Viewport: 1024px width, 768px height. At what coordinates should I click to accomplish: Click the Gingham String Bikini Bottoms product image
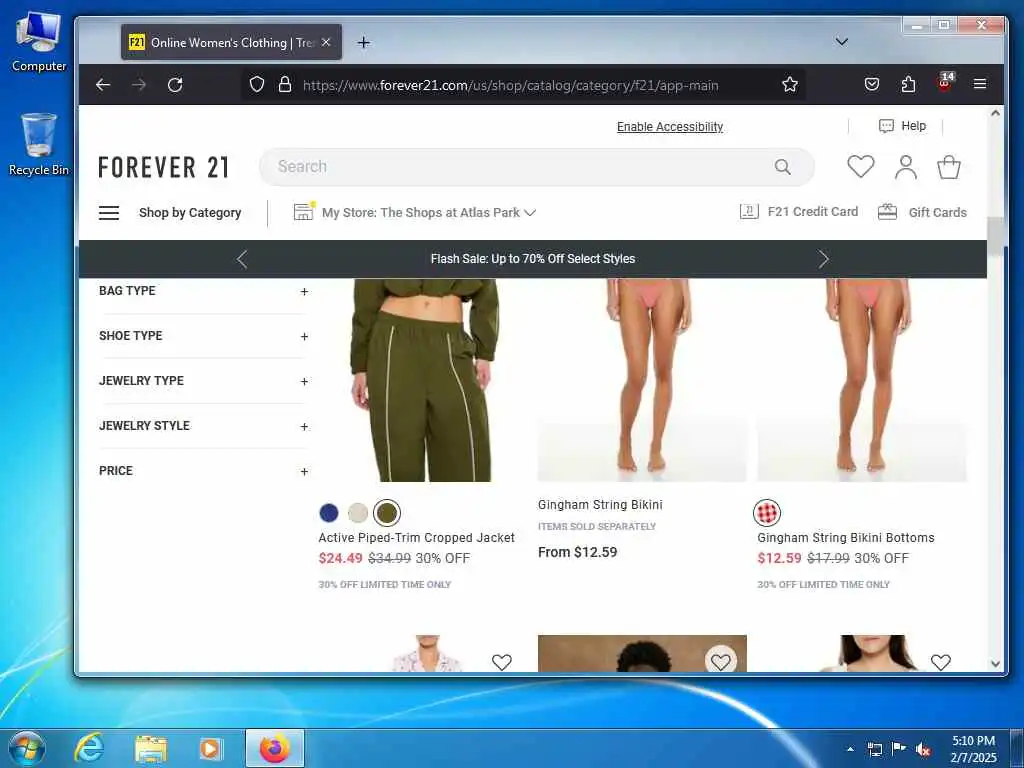862,380
